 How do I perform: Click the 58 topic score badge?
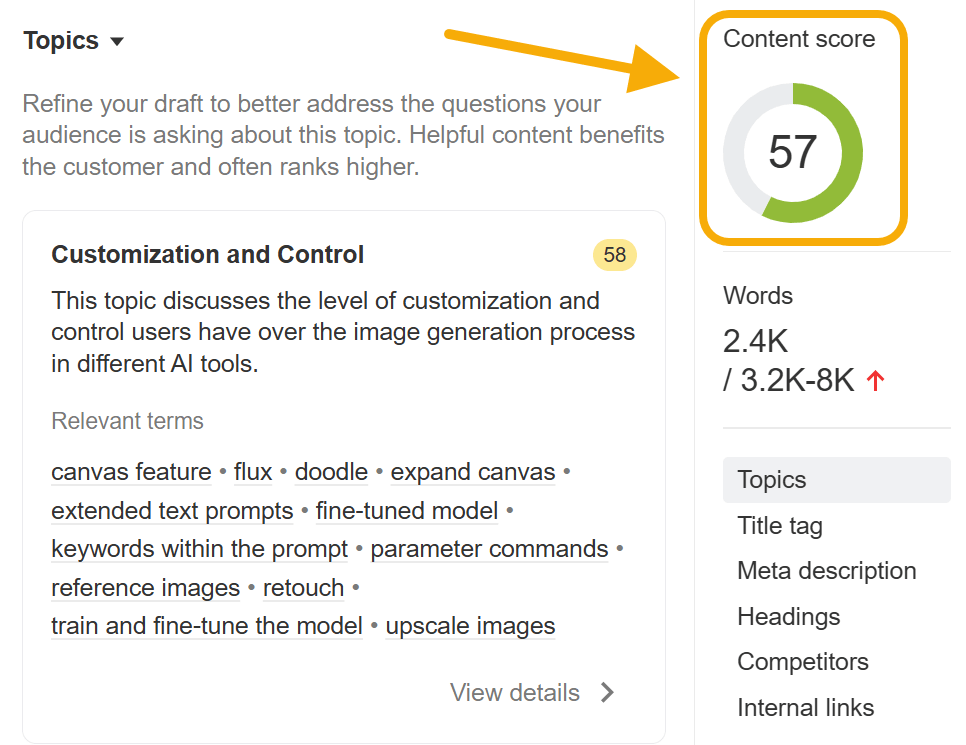(x=614, y=255)
